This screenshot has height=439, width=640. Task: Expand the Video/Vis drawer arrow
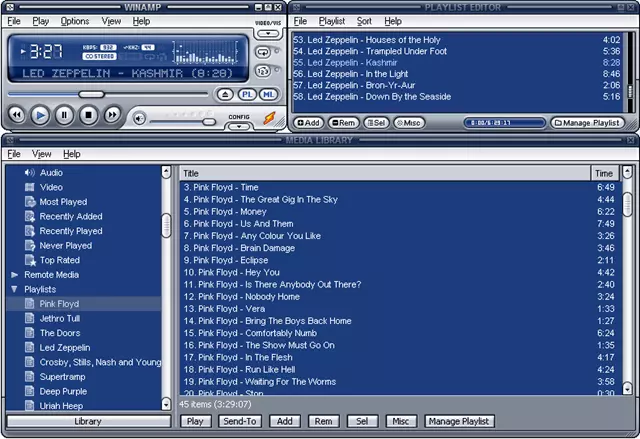pyautogui.click(x=268, y=33)
